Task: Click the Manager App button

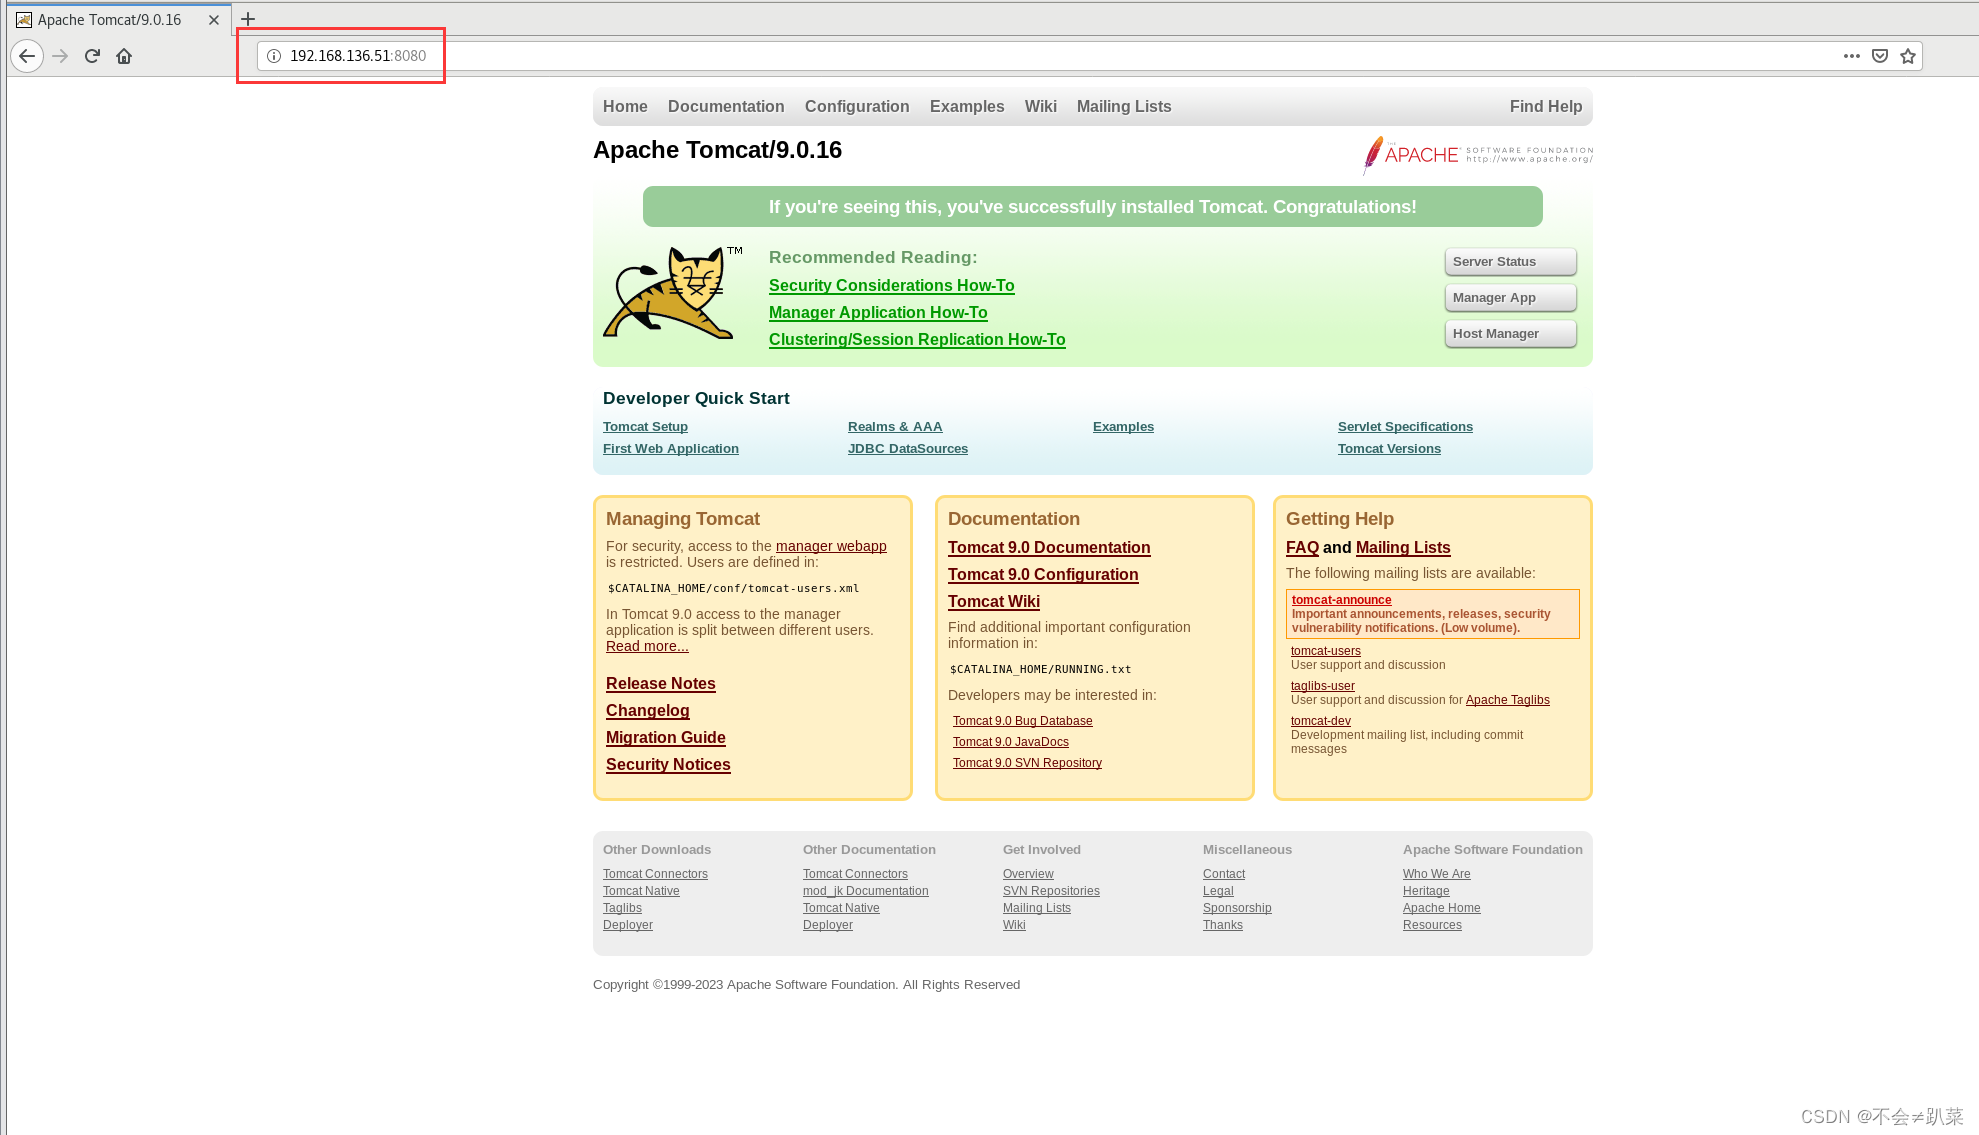Action: [1510, 298]
